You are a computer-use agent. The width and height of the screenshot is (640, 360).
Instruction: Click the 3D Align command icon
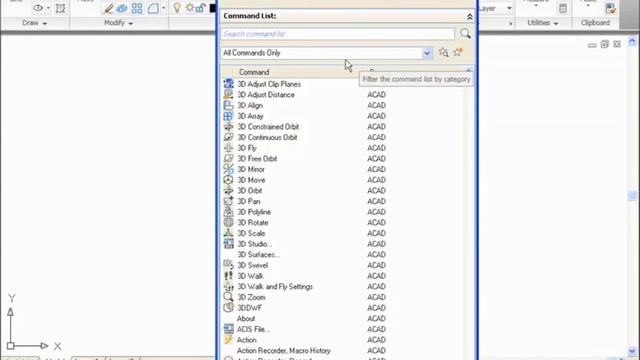click(229, 105)
